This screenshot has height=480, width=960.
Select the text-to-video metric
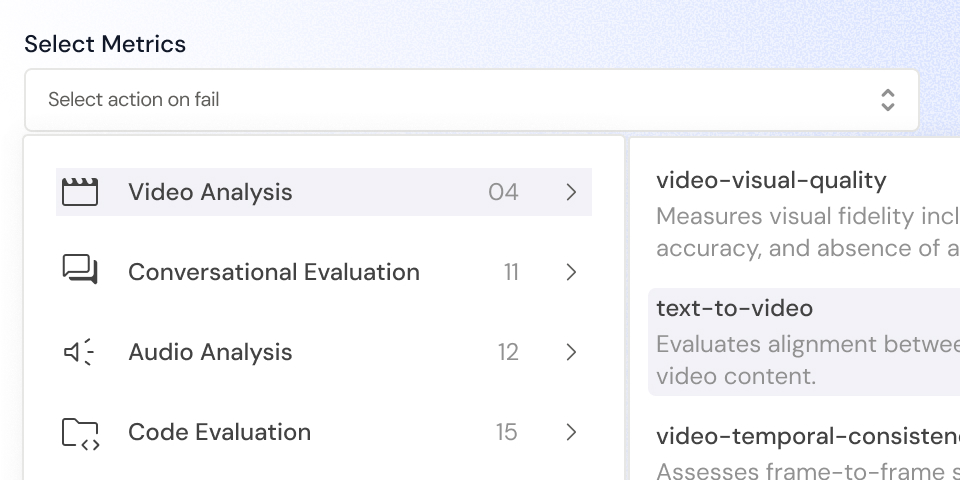tap(734, 309)
